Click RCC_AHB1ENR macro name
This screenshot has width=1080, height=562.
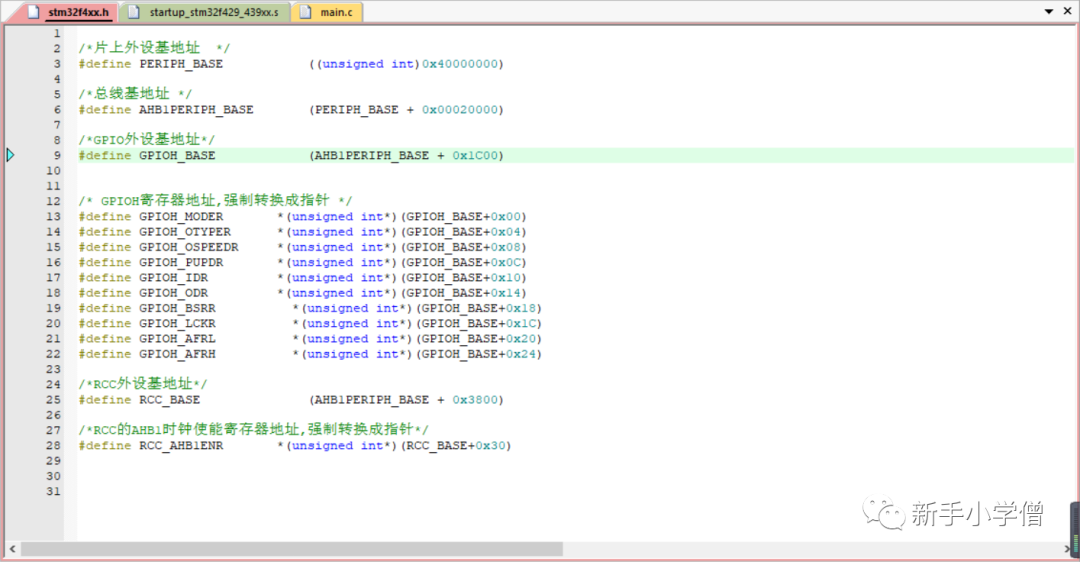point(181,446)
